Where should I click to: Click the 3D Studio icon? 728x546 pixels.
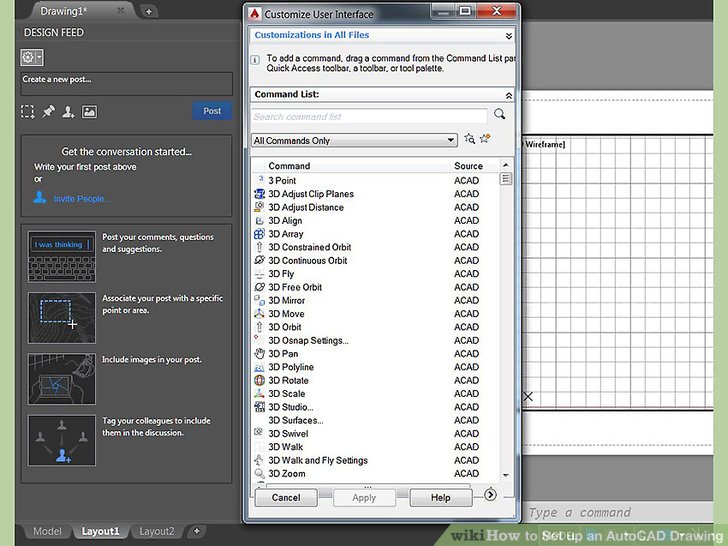260,407
